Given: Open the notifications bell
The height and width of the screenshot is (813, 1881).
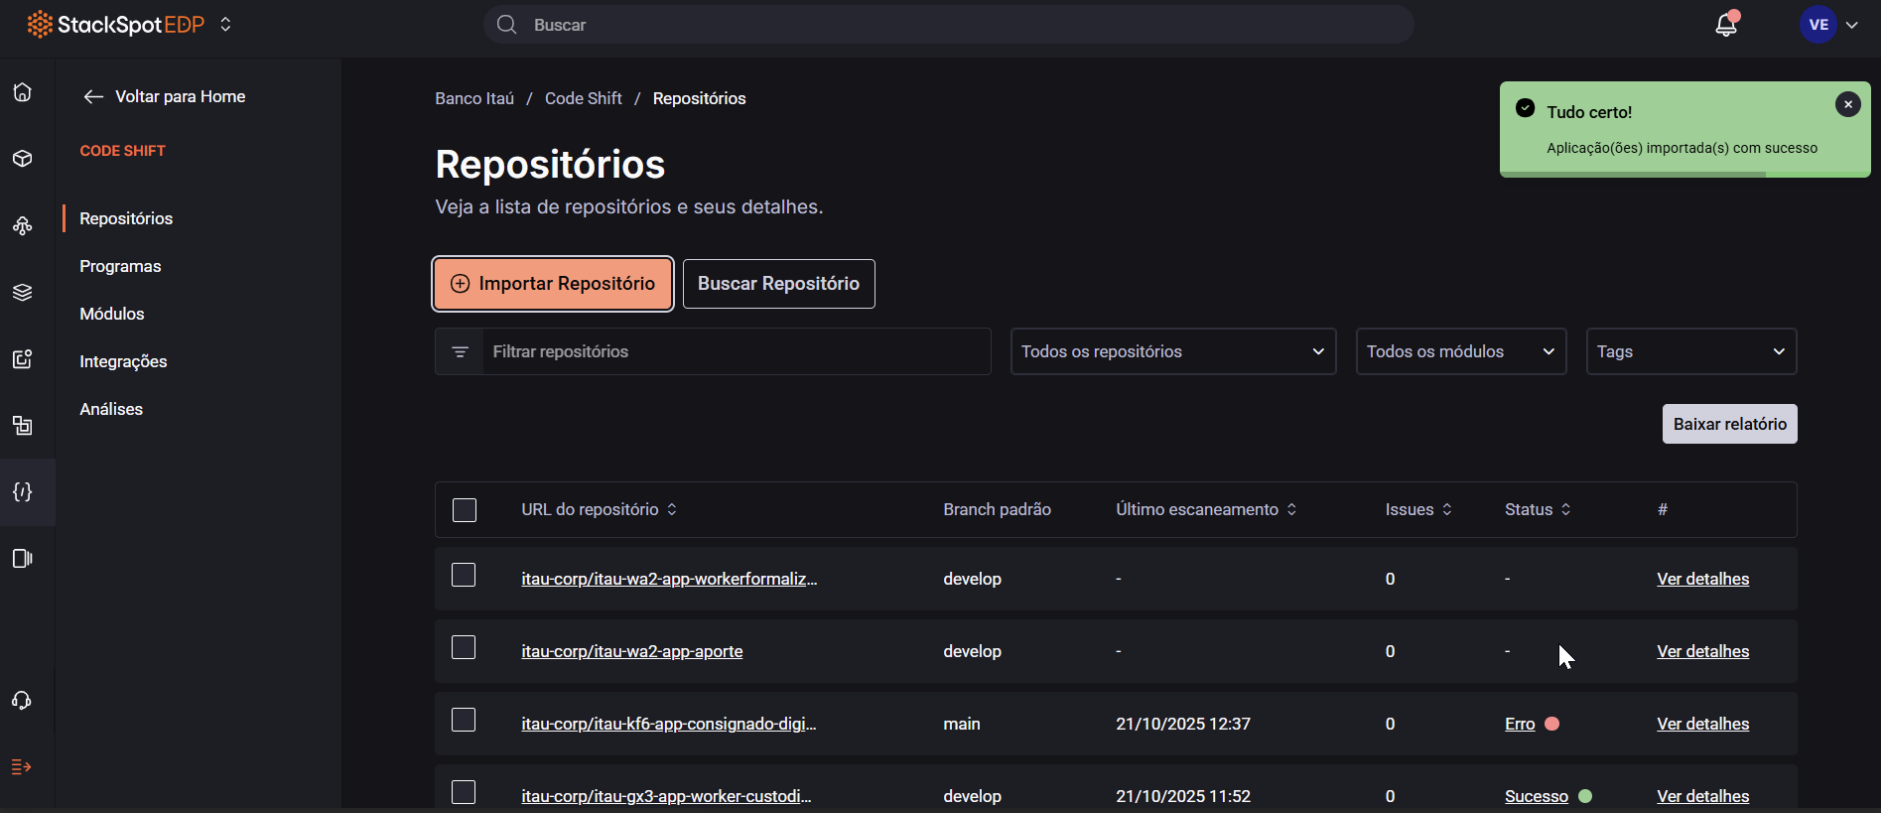Looking at the screenshot, I should click(1725, 25).
